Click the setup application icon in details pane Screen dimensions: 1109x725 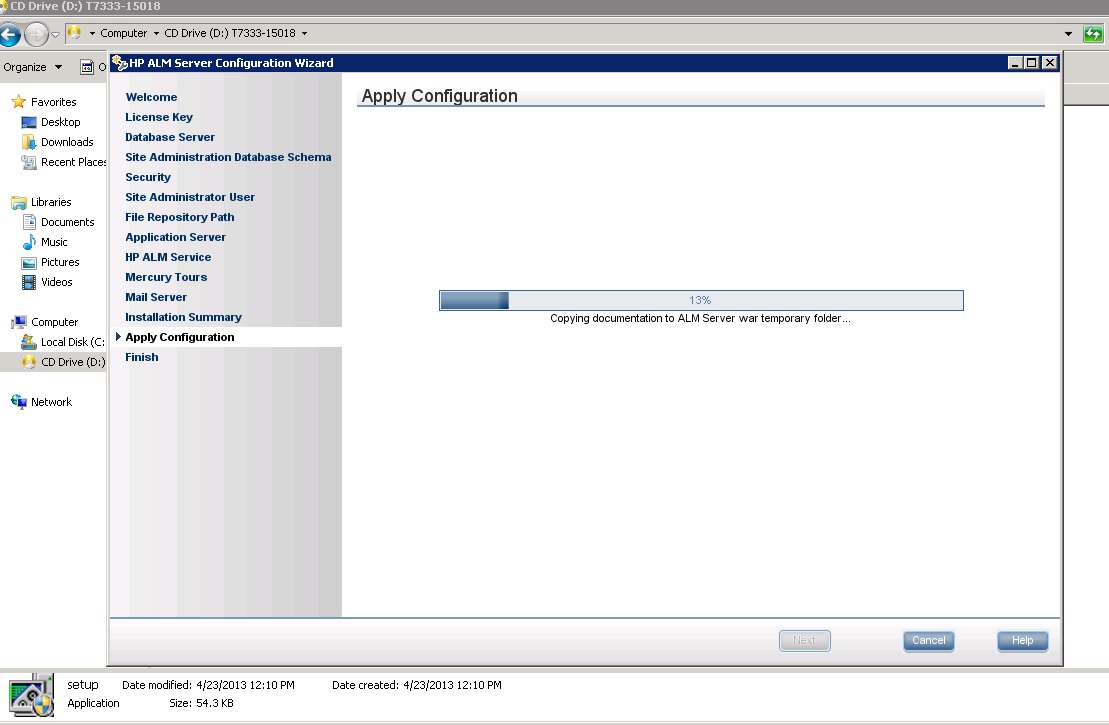click(x=31, y=695)
